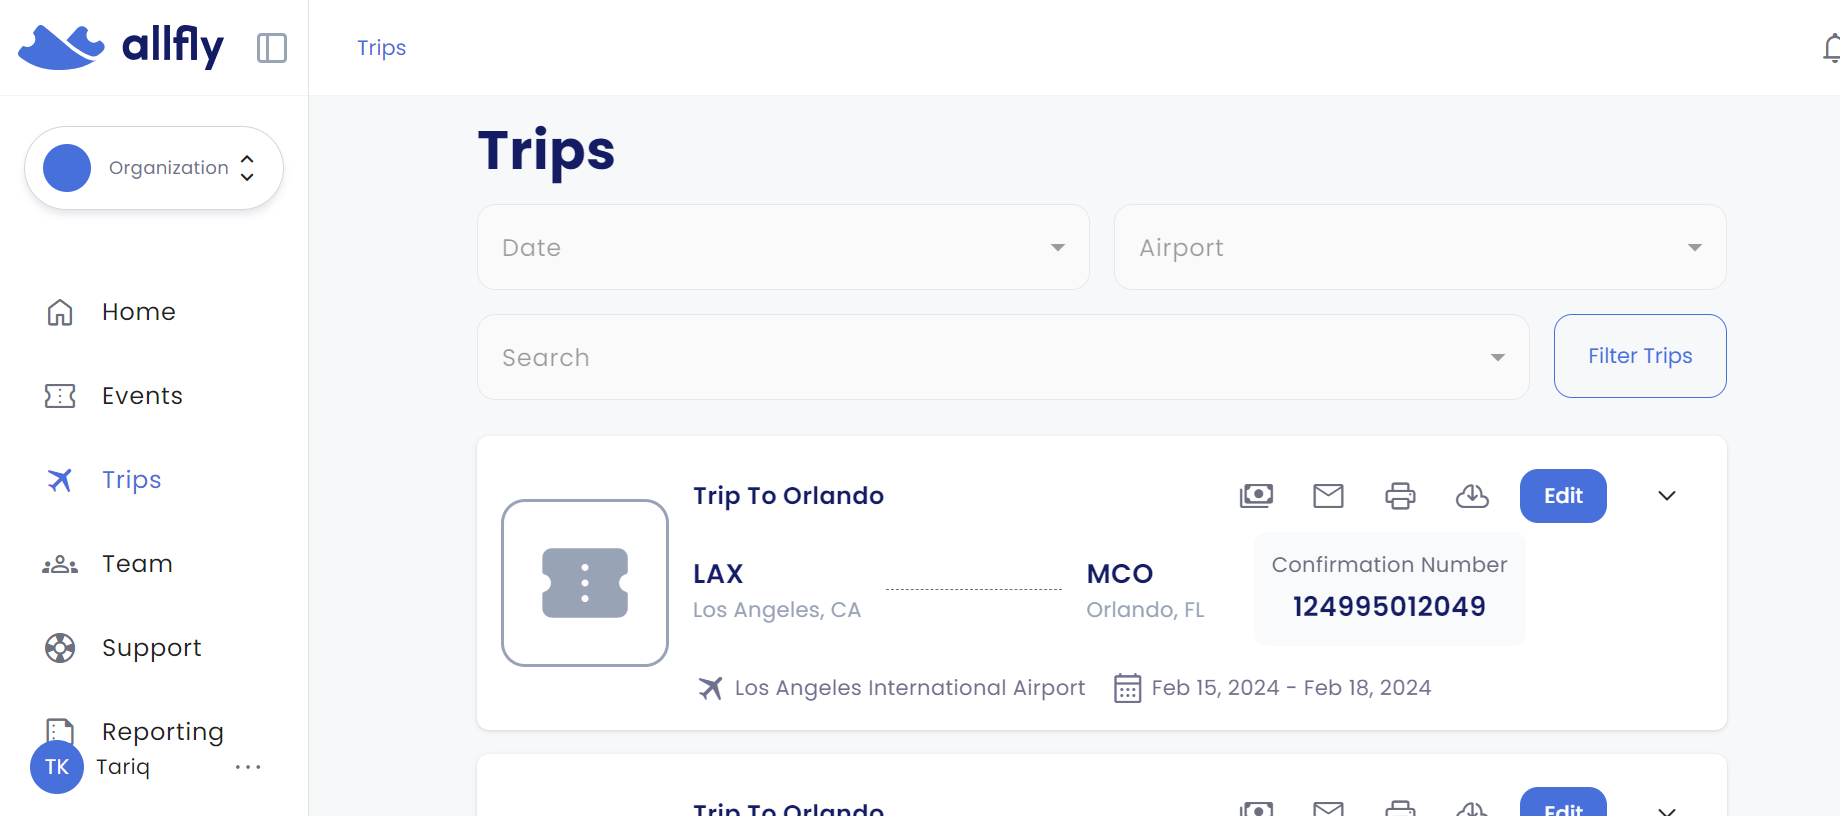The width and height of the screenshot is (1840, 816).
Task: Click the payment icon on first Orlando trip
Action: [1256, 496]
